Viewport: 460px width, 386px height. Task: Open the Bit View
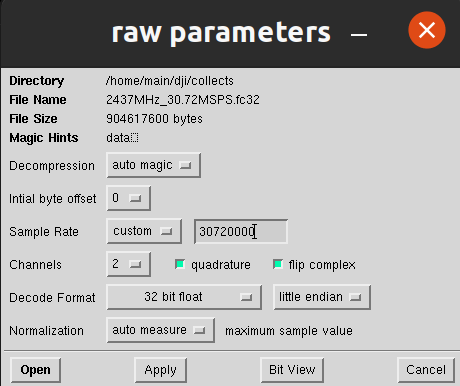click(x=292, y=370)
